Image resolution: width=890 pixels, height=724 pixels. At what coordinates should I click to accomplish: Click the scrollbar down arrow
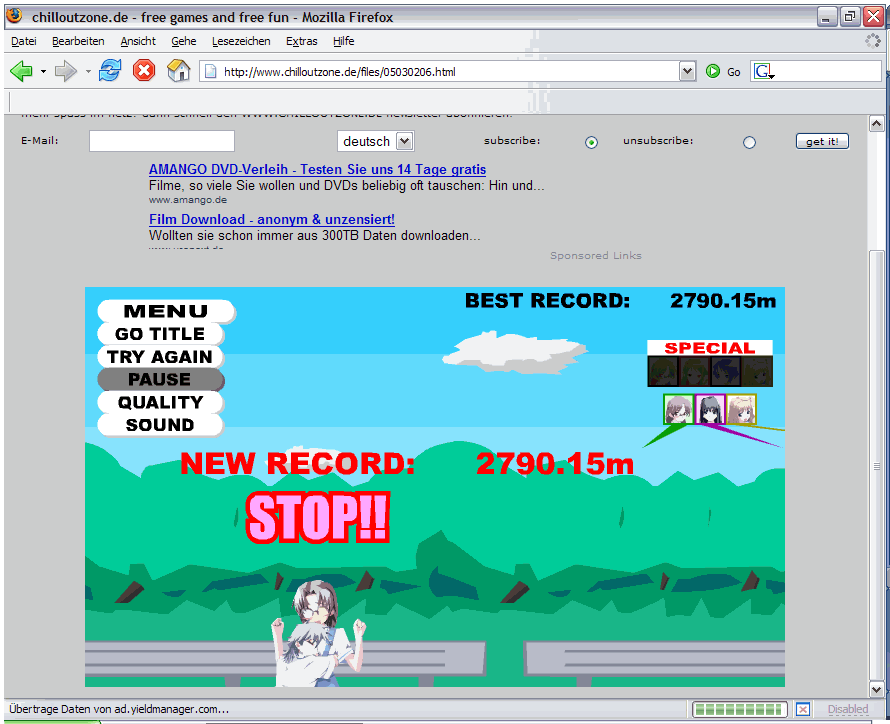pos(877,689)
